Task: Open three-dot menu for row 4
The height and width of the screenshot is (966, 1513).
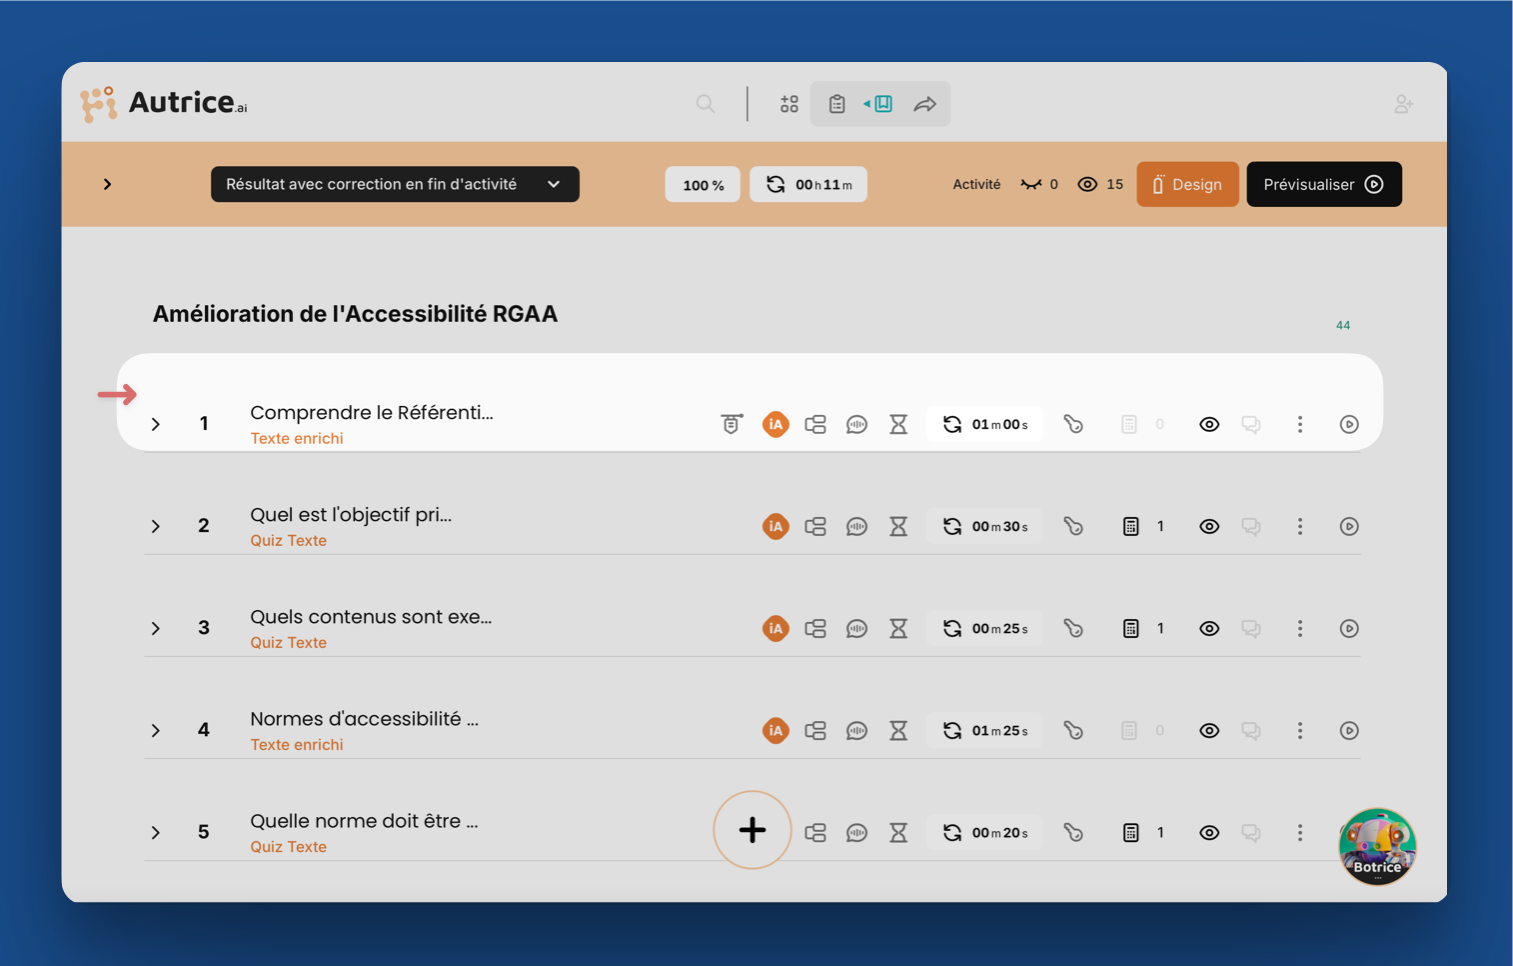Action: click(1300, 731)
